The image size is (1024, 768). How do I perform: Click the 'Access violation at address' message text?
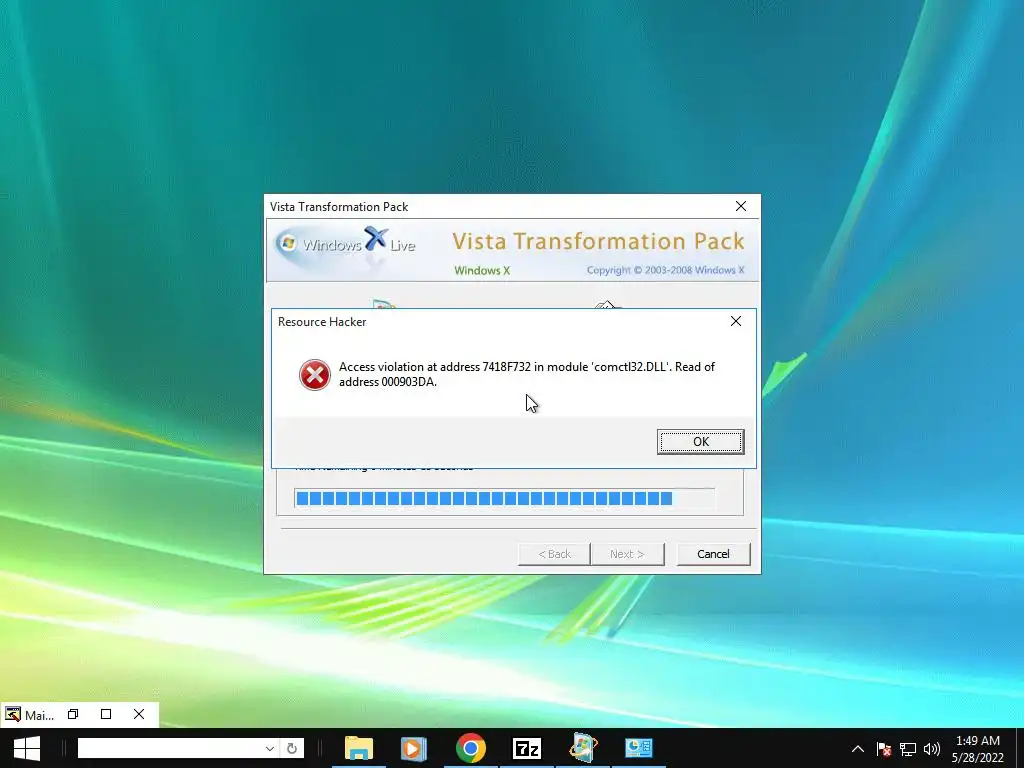526,374
